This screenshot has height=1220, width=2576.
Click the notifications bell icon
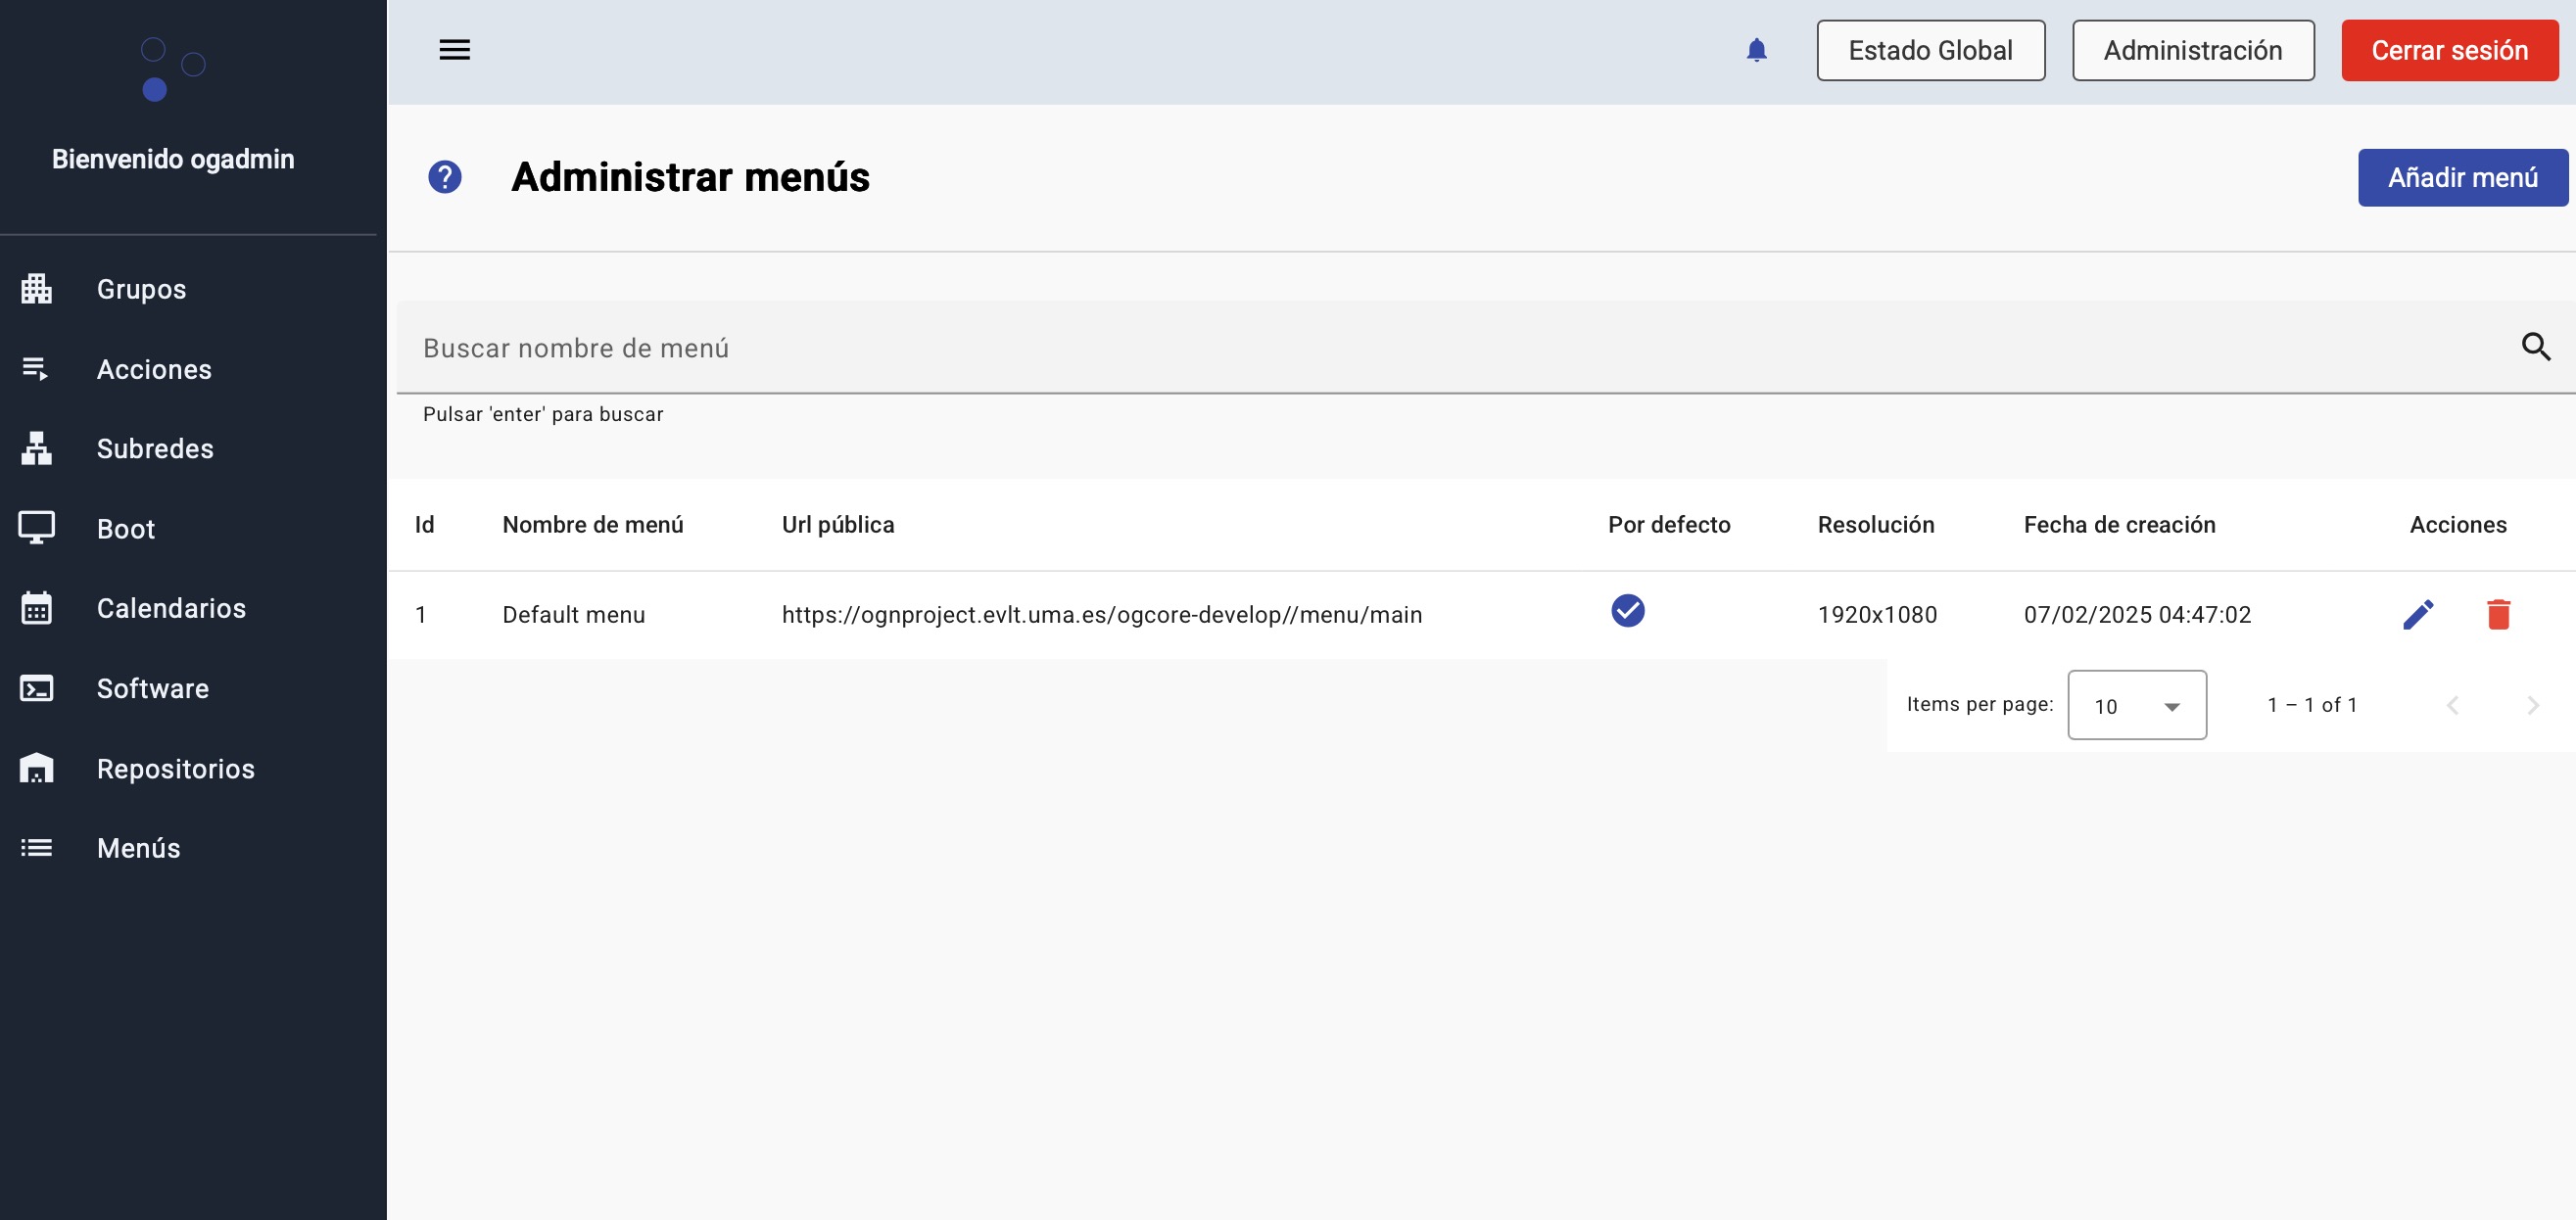[1756, 50]
